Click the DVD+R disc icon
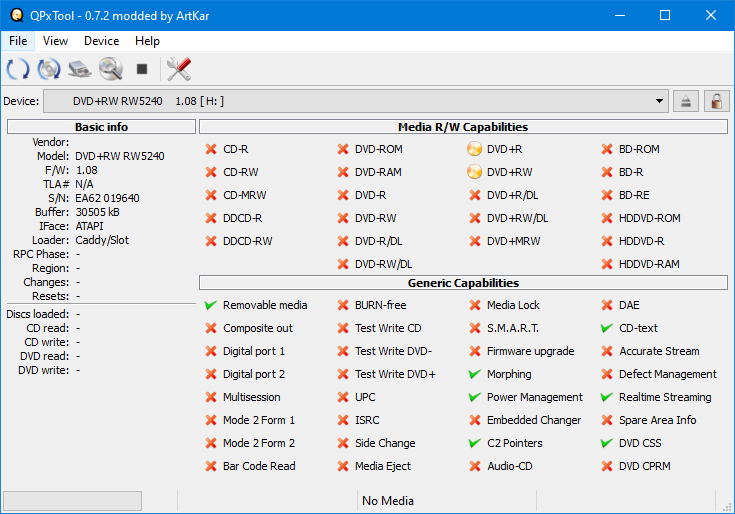This screenshot has width=735, height=514. click(474, 149)
